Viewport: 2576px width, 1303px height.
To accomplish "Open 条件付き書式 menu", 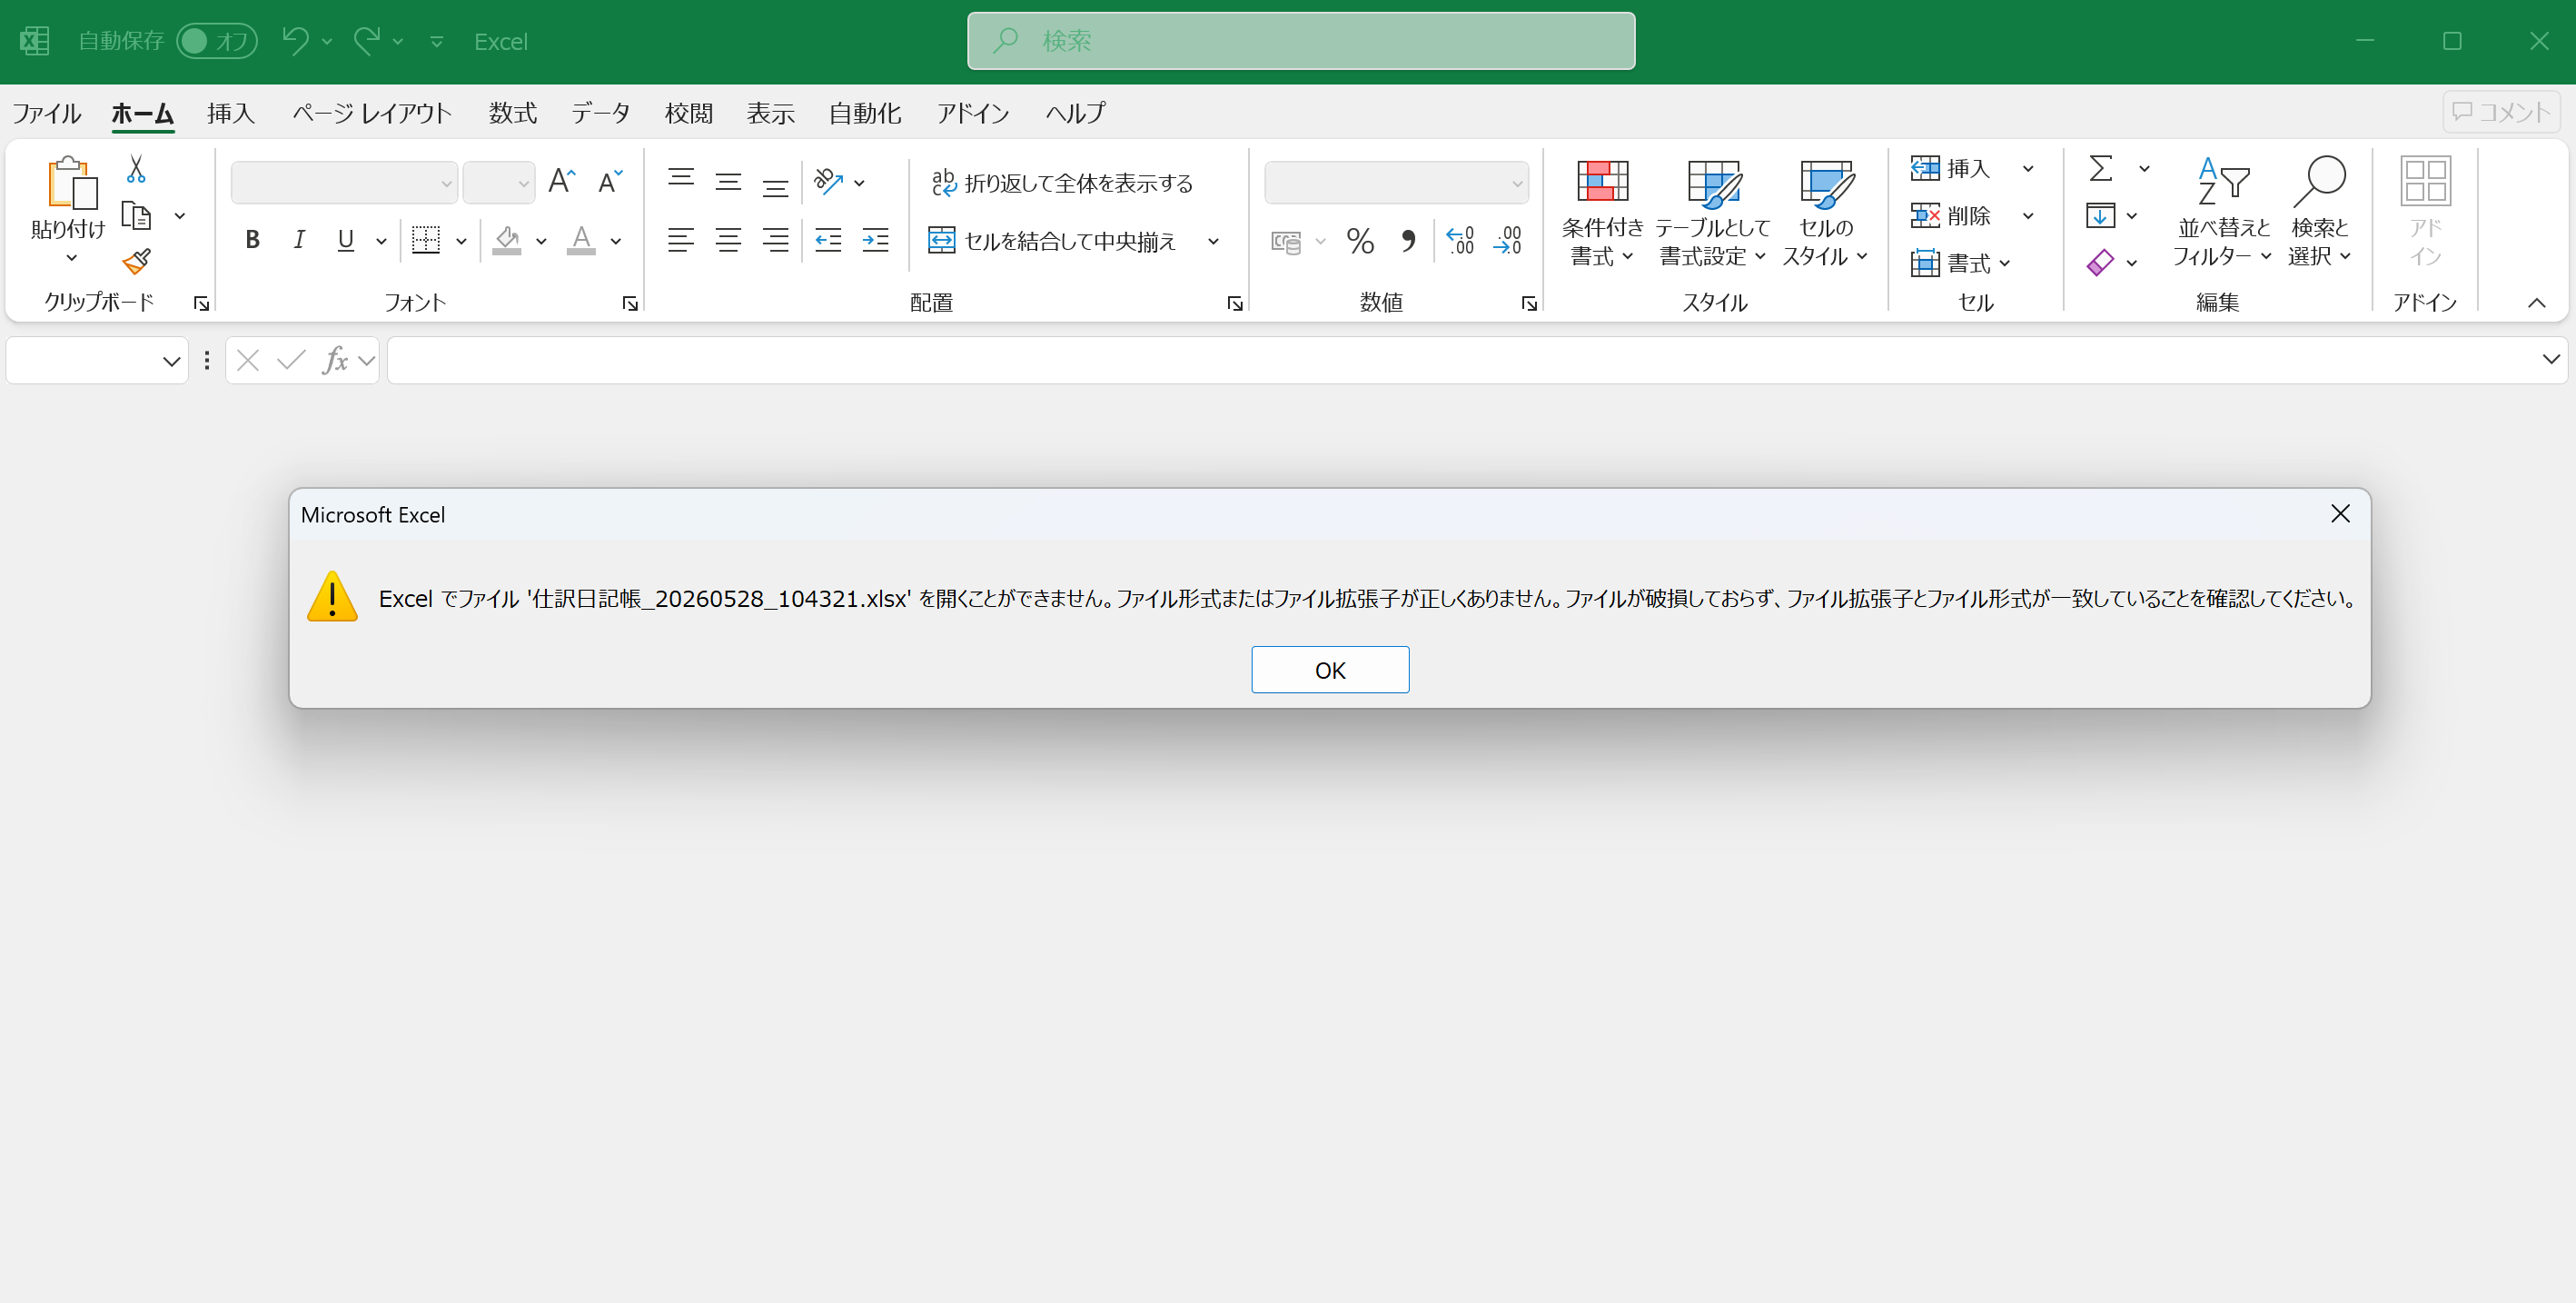I will pos(1602,213).
